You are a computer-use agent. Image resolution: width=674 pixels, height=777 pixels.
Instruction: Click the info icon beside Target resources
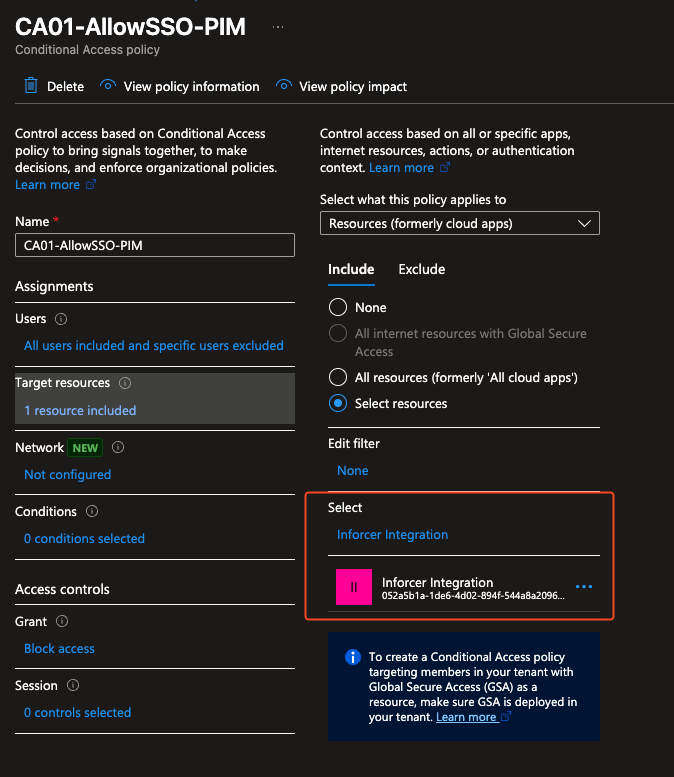tap(125, 383)
